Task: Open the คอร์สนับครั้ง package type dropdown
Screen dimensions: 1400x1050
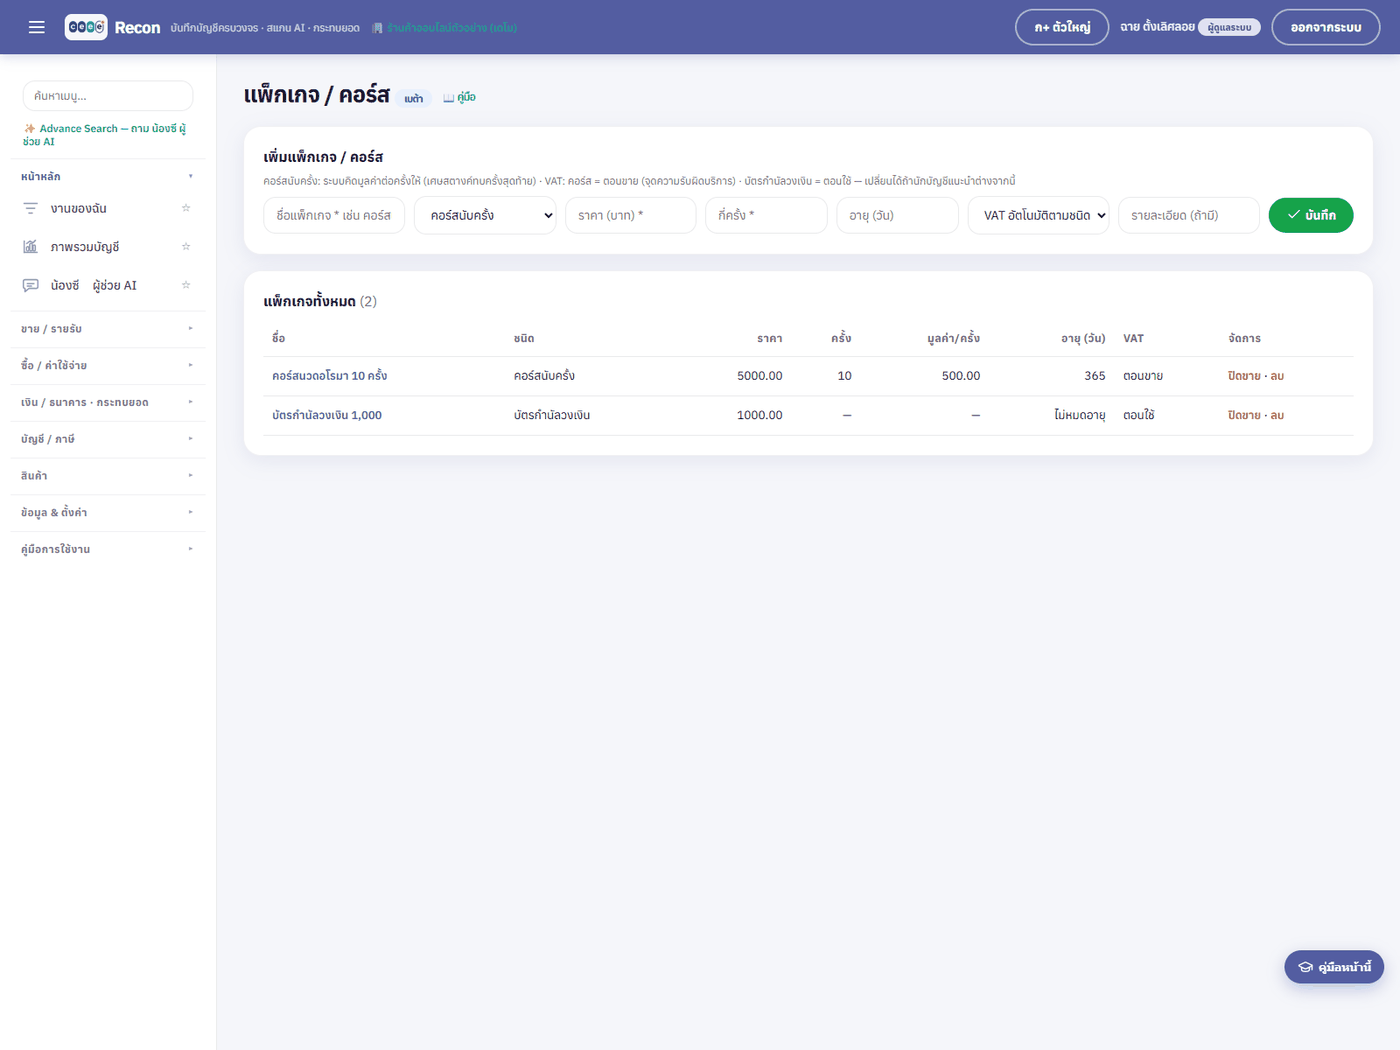Action: (x=485, y=215)
